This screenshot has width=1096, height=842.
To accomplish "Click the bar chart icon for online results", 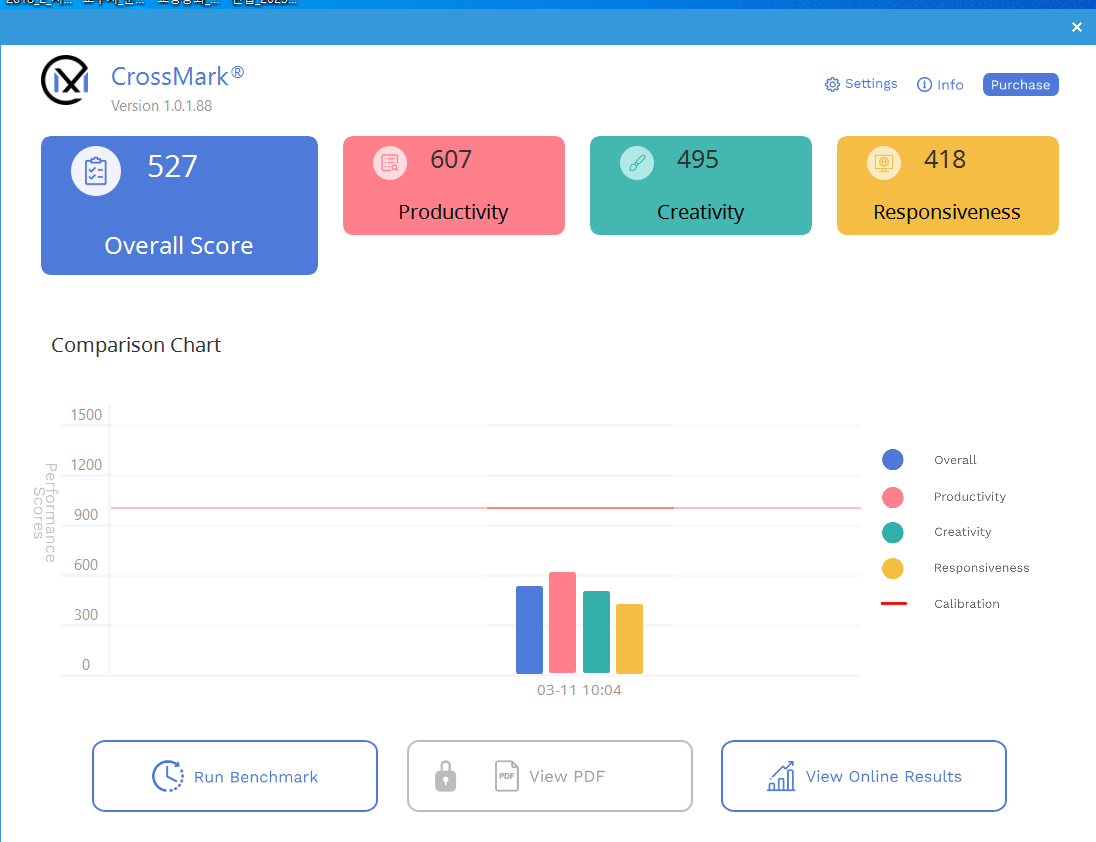I will [781, 776].
